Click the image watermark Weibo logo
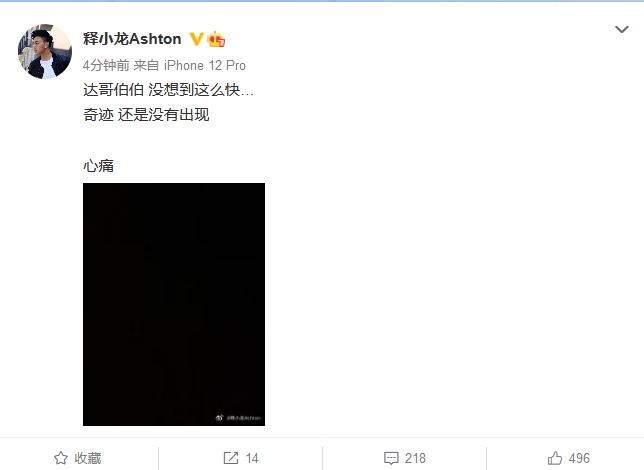The width and height of the screenshot is (644, 470). pos(219,418)
